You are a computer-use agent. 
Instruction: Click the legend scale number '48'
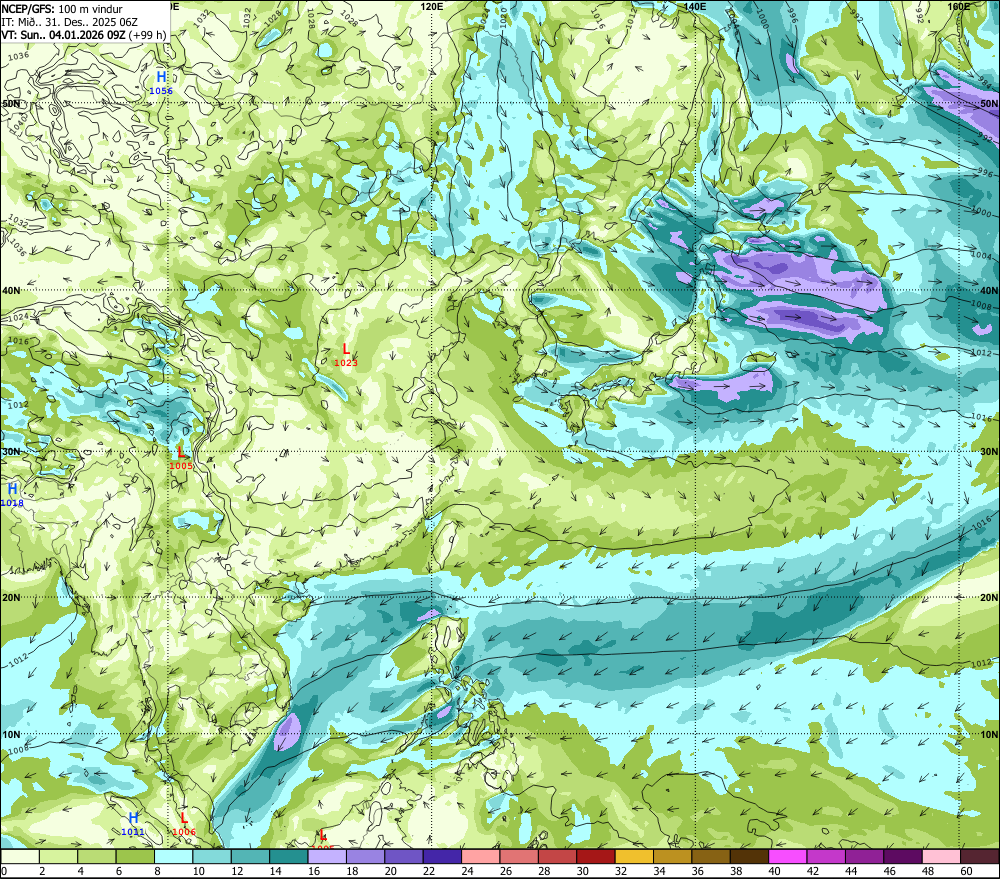tap(928, 871)
